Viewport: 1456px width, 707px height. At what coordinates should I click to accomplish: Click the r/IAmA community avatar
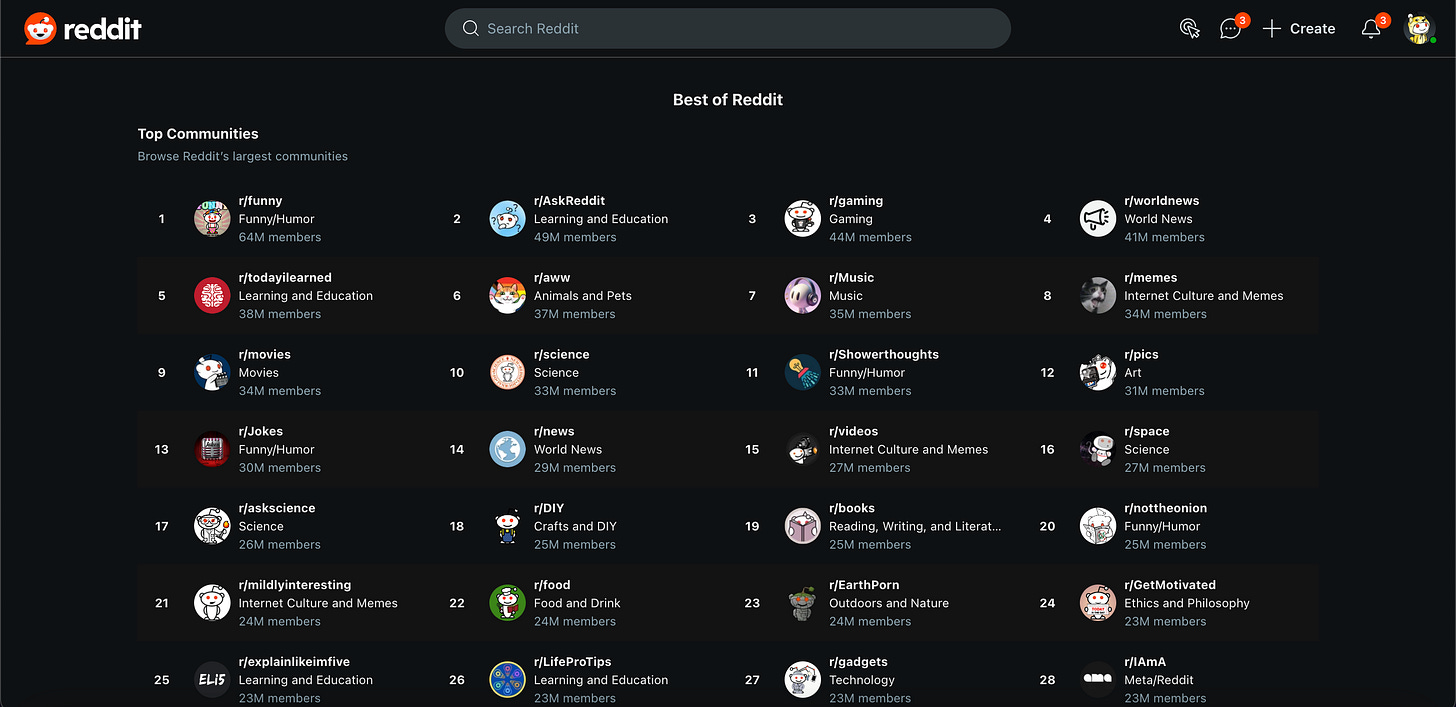point(1098,680)
